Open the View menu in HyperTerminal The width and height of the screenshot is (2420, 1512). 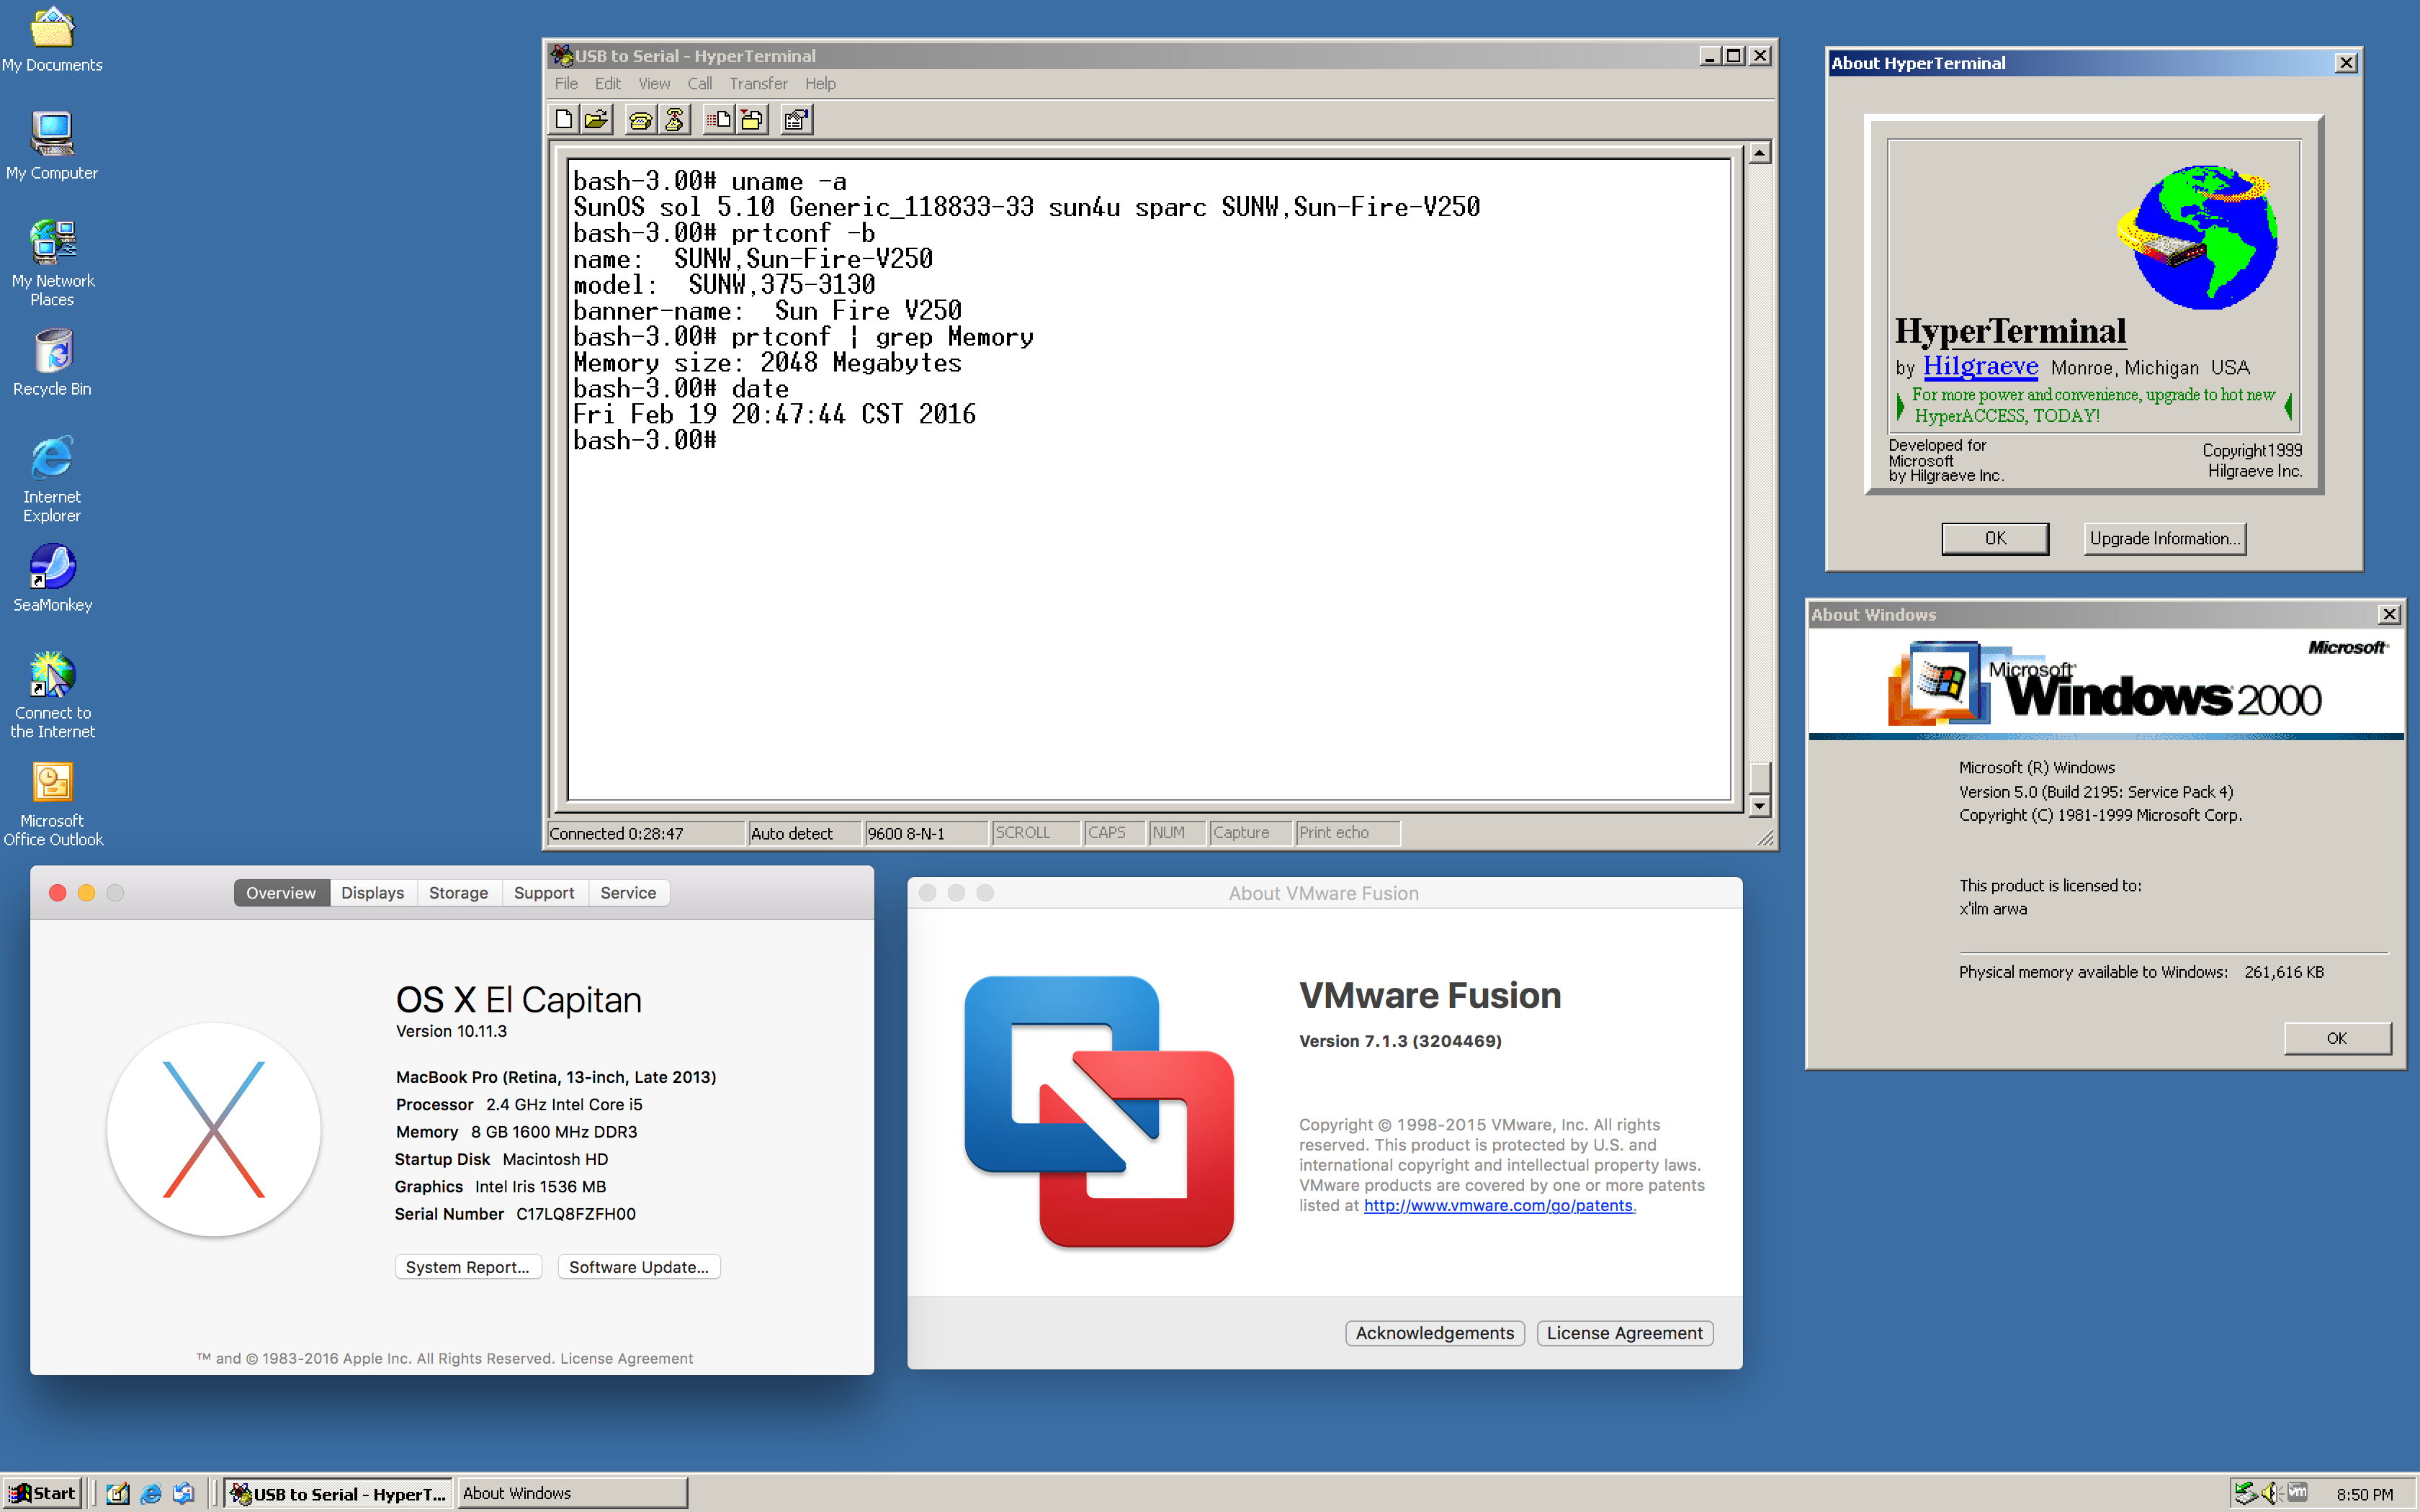pyautogui.click(x=654, y=84)
